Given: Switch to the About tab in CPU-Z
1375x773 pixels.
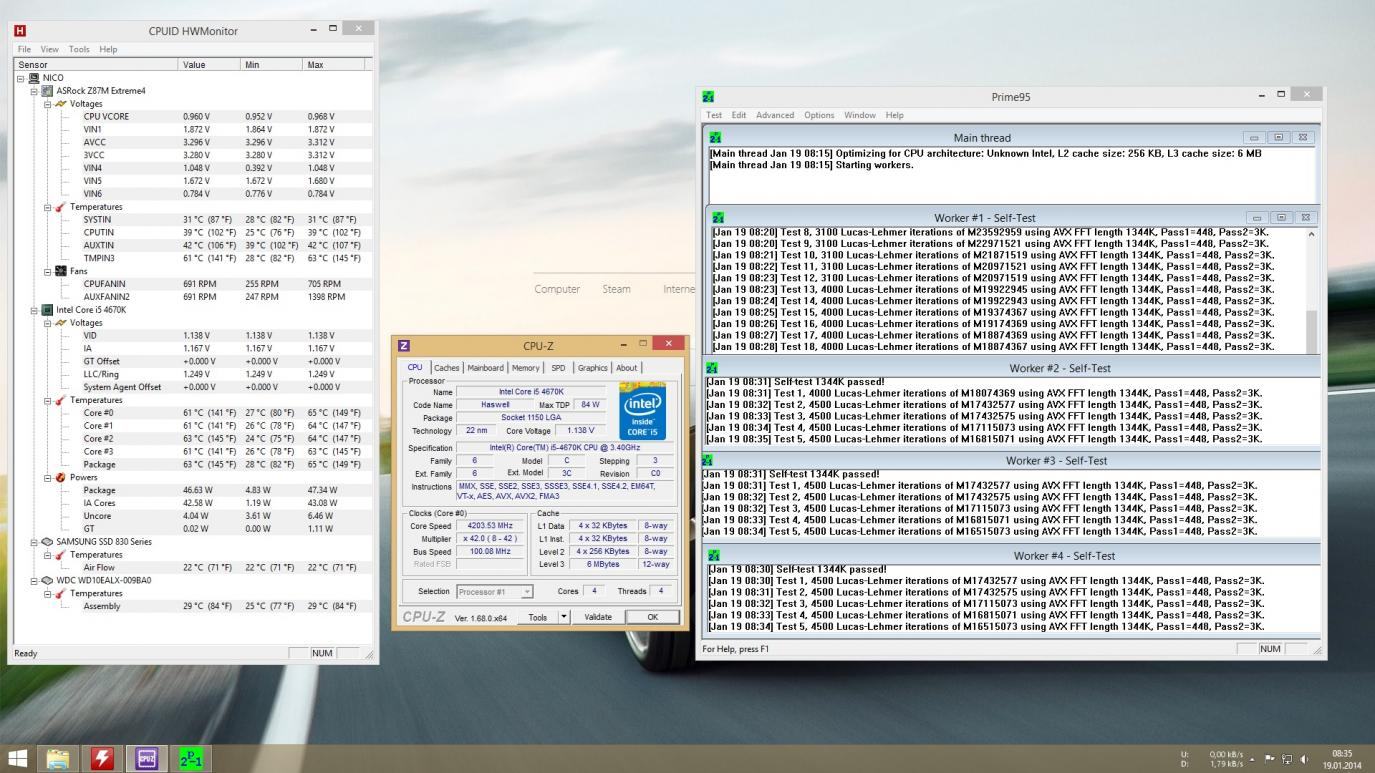Looking at the screenshot, I should 626,368.
